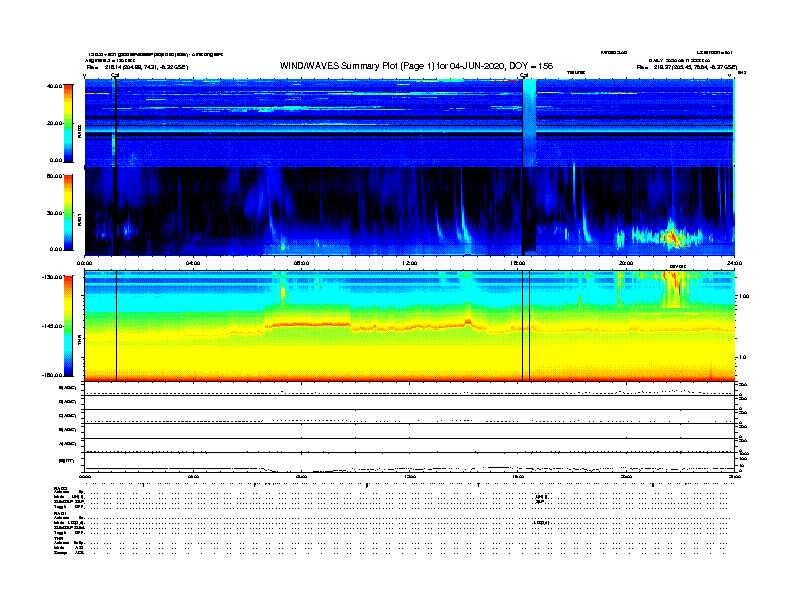Click the -130.00 label on TNR color bar
Image resolution: width=792 pixels, height=612 pixels.
(53, 277)
